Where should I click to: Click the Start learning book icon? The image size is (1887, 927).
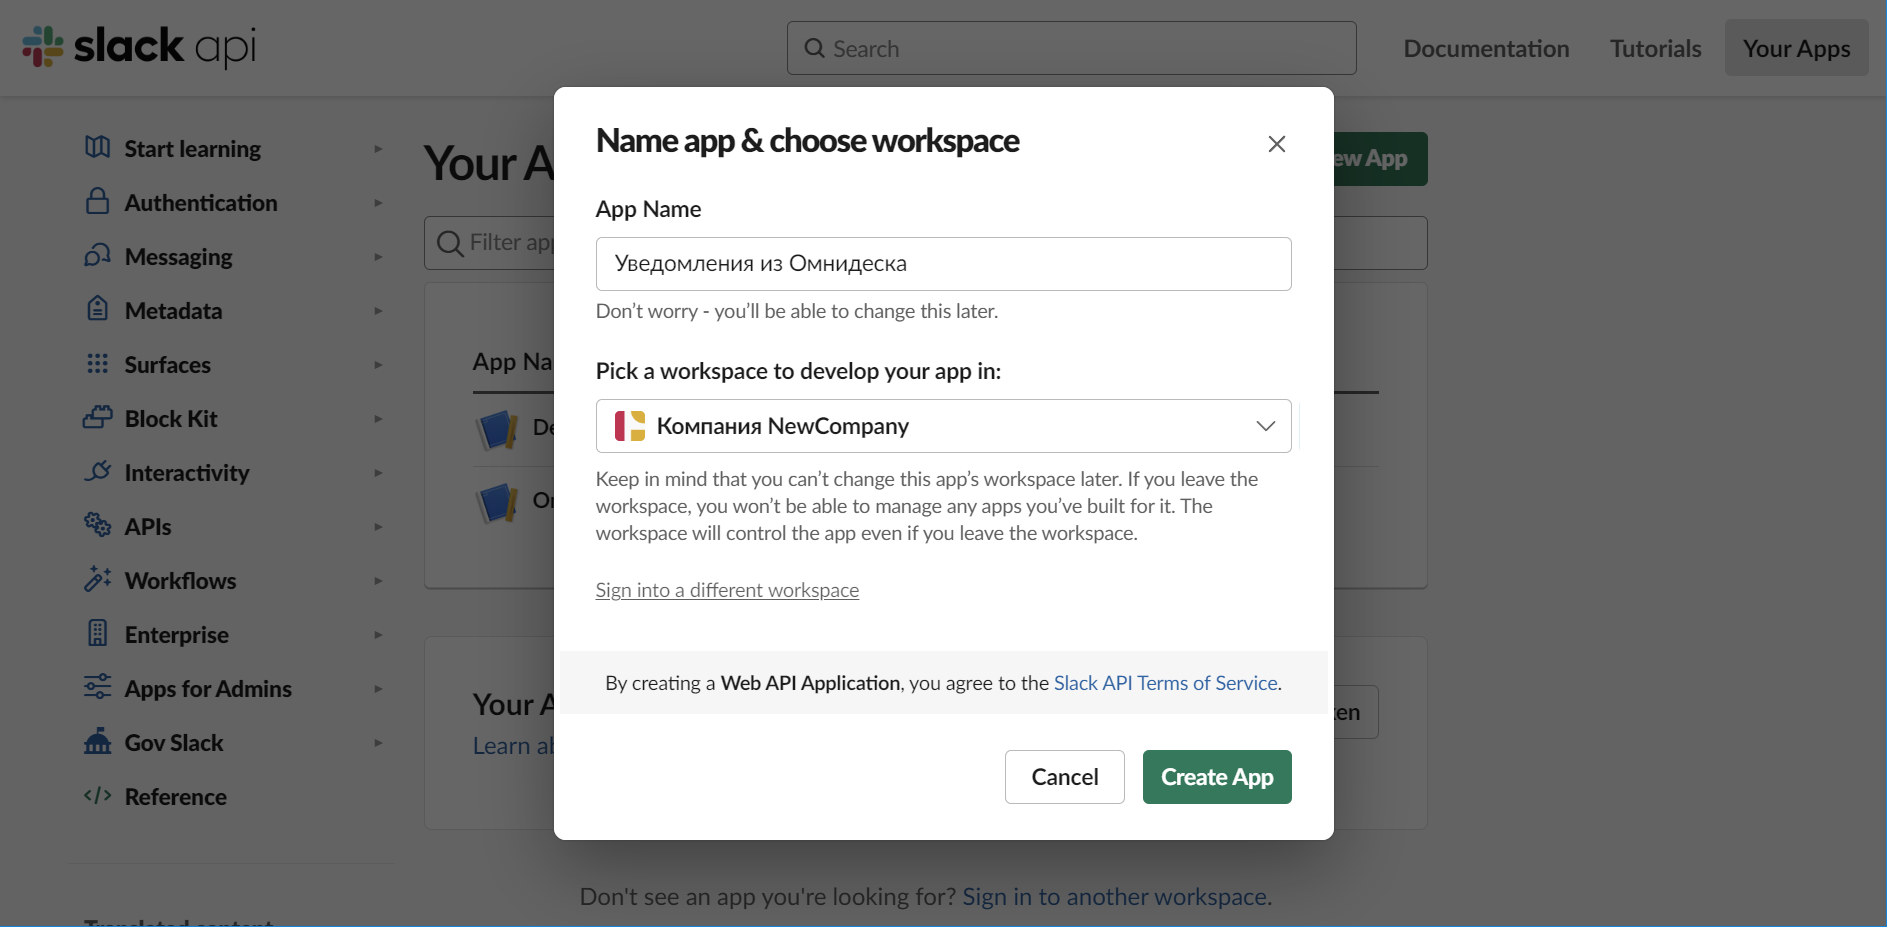click(97, 148)
